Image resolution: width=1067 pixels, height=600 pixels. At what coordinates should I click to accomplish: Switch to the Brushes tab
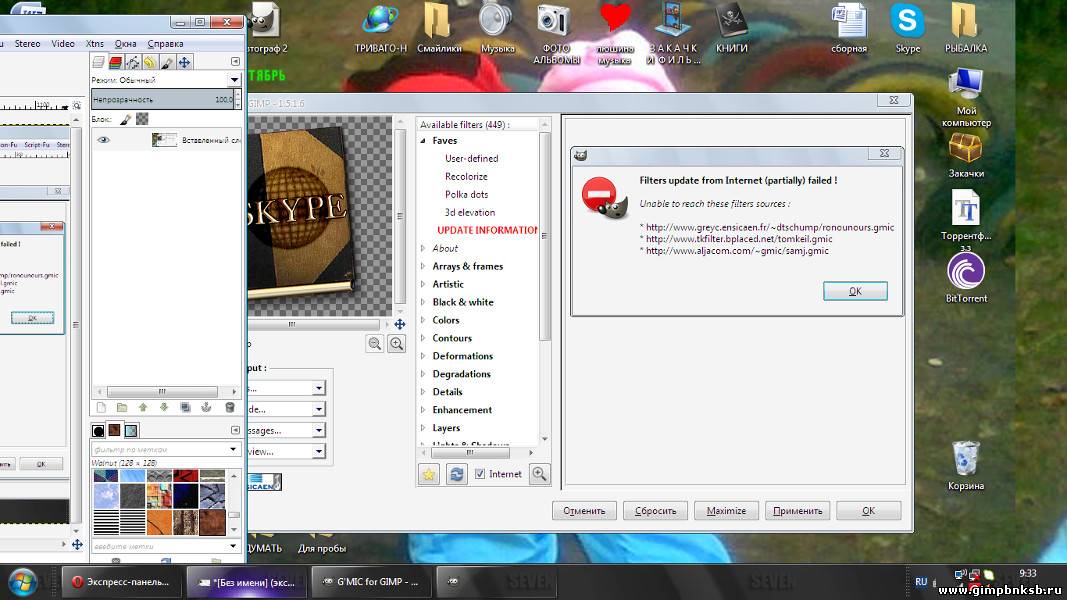pyautogui.click(x=98, y=431)
